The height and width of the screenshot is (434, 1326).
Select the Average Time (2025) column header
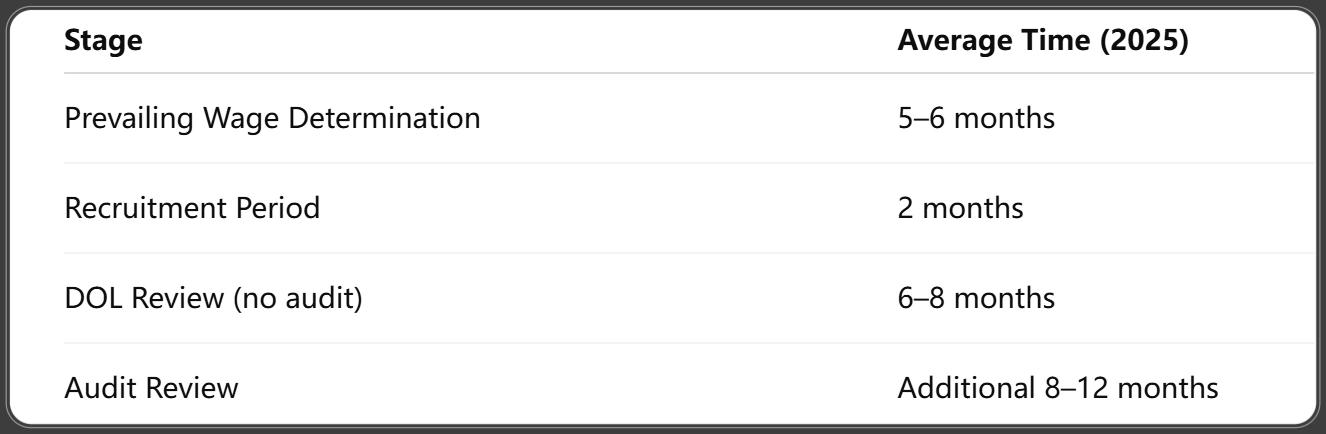pyautogui.click(x=1043, y=45)
